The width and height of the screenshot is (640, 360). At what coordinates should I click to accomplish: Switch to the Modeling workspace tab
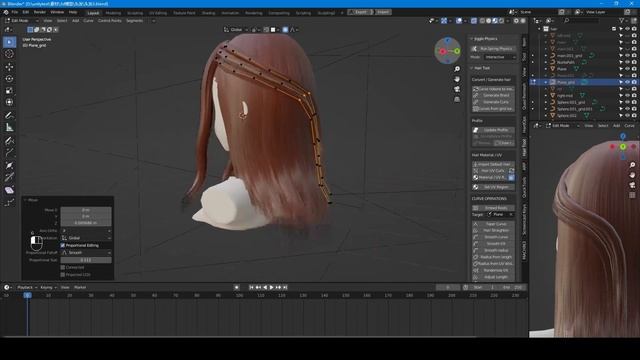(113, 13)
